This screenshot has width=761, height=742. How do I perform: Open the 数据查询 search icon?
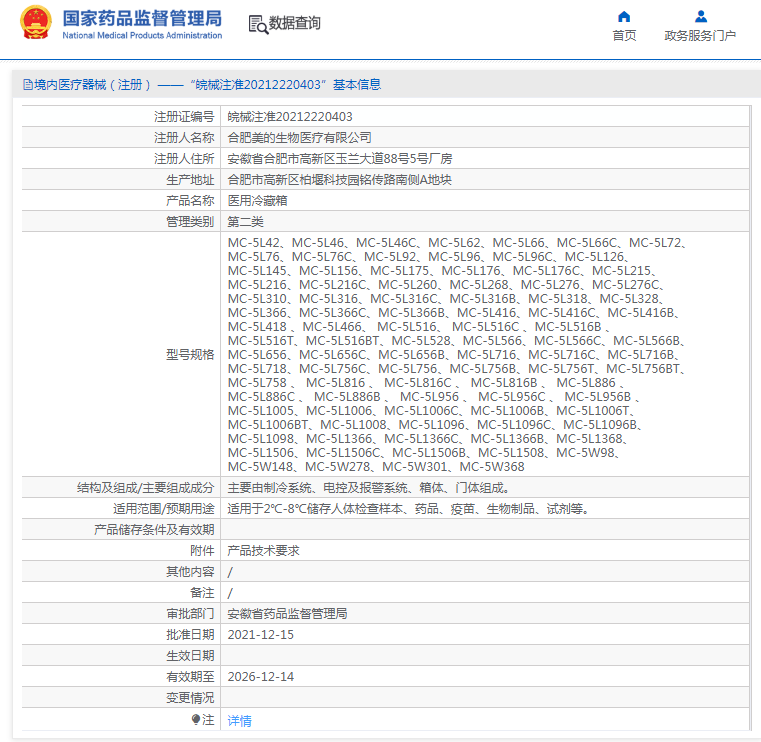tap(258, 24)
